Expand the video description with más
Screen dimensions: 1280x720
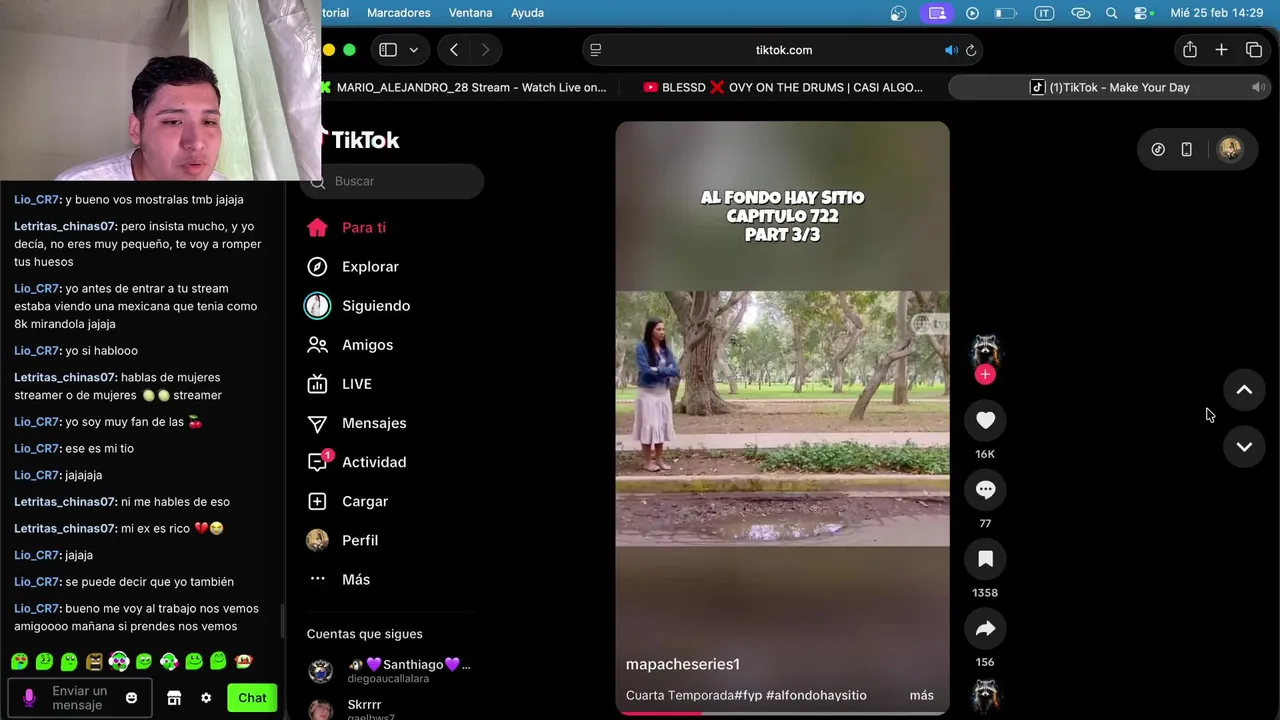click(921, 695)
